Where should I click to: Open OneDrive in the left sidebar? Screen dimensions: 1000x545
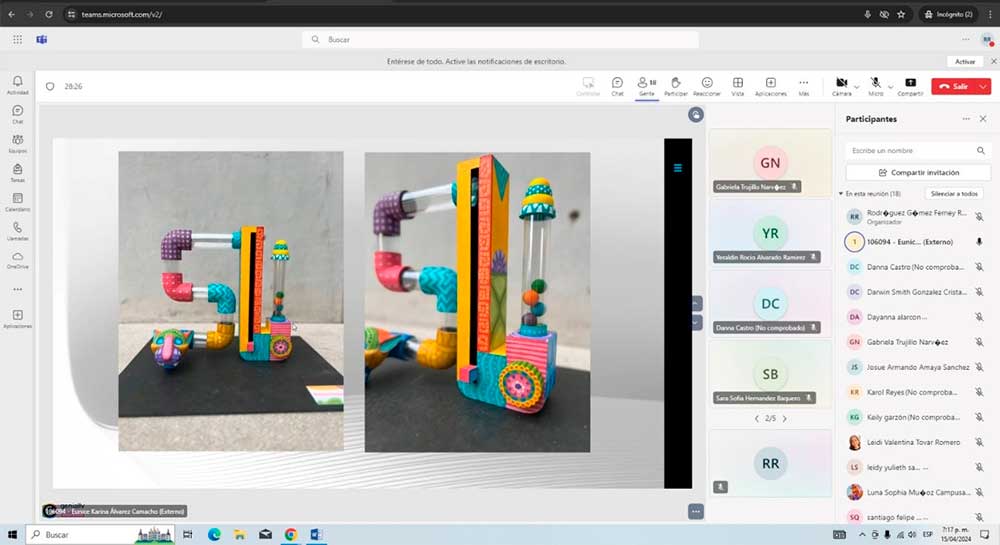pos(17,259)
